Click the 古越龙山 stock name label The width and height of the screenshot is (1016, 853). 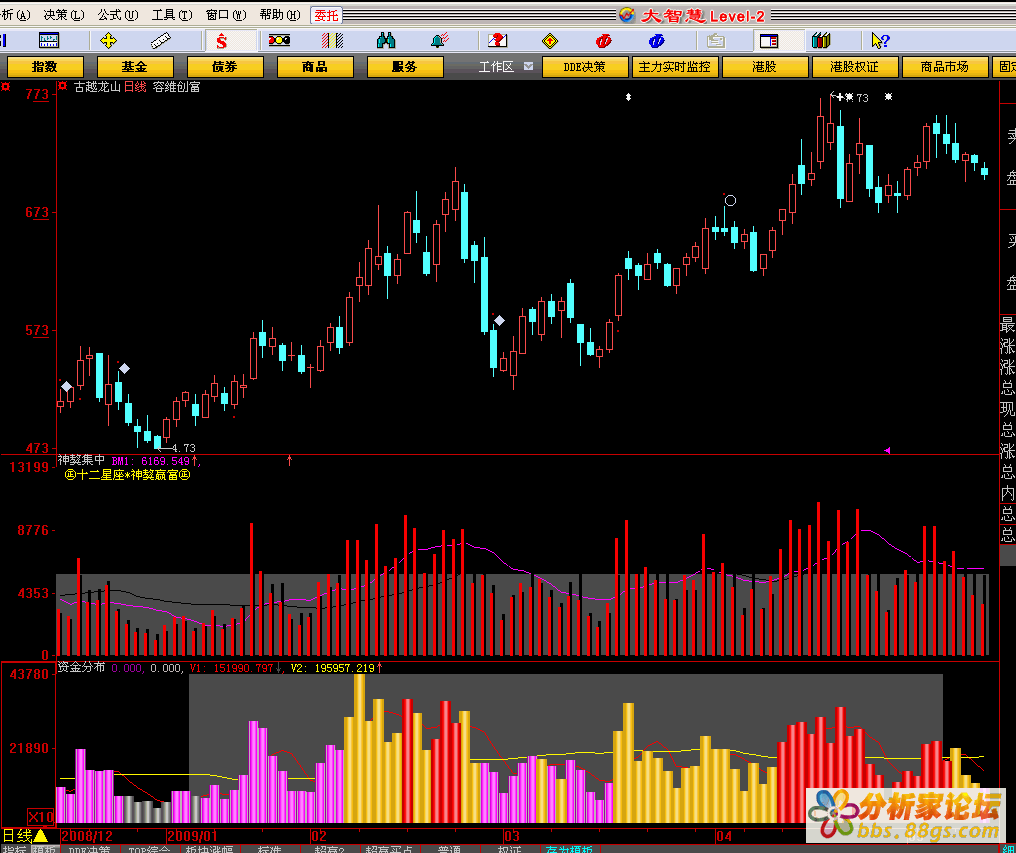pyautogui.click(x=97, y=87)
